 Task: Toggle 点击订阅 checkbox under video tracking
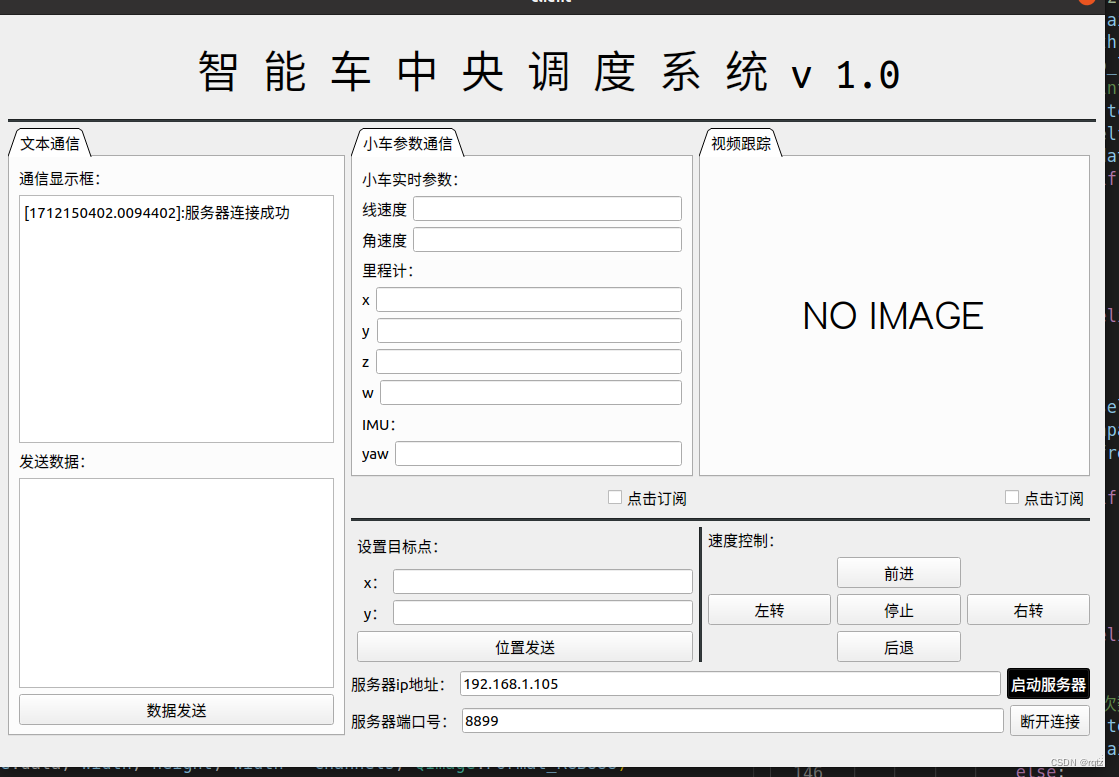pyautogui.click(x=1012, y=497)
